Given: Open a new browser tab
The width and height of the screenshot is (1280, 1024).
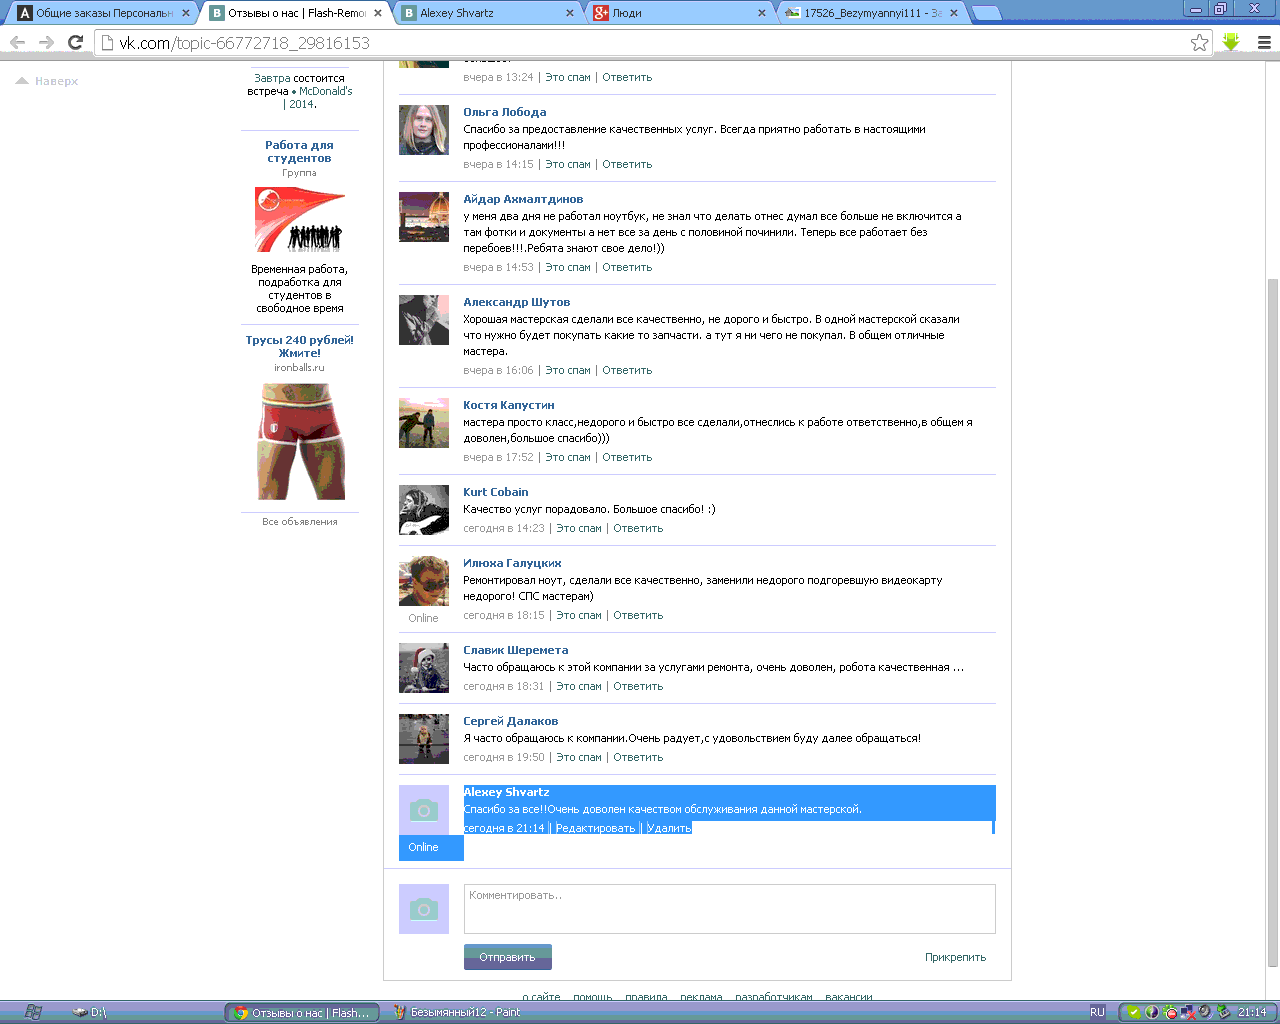Looking at the screenshot, I should coord(986,13).
